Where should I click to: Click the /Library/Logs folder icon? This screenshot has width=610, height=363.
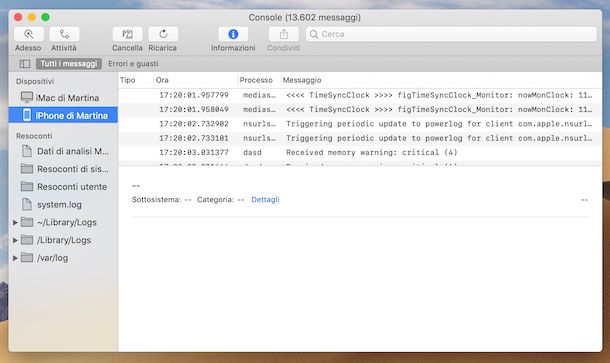coord(27,240)
